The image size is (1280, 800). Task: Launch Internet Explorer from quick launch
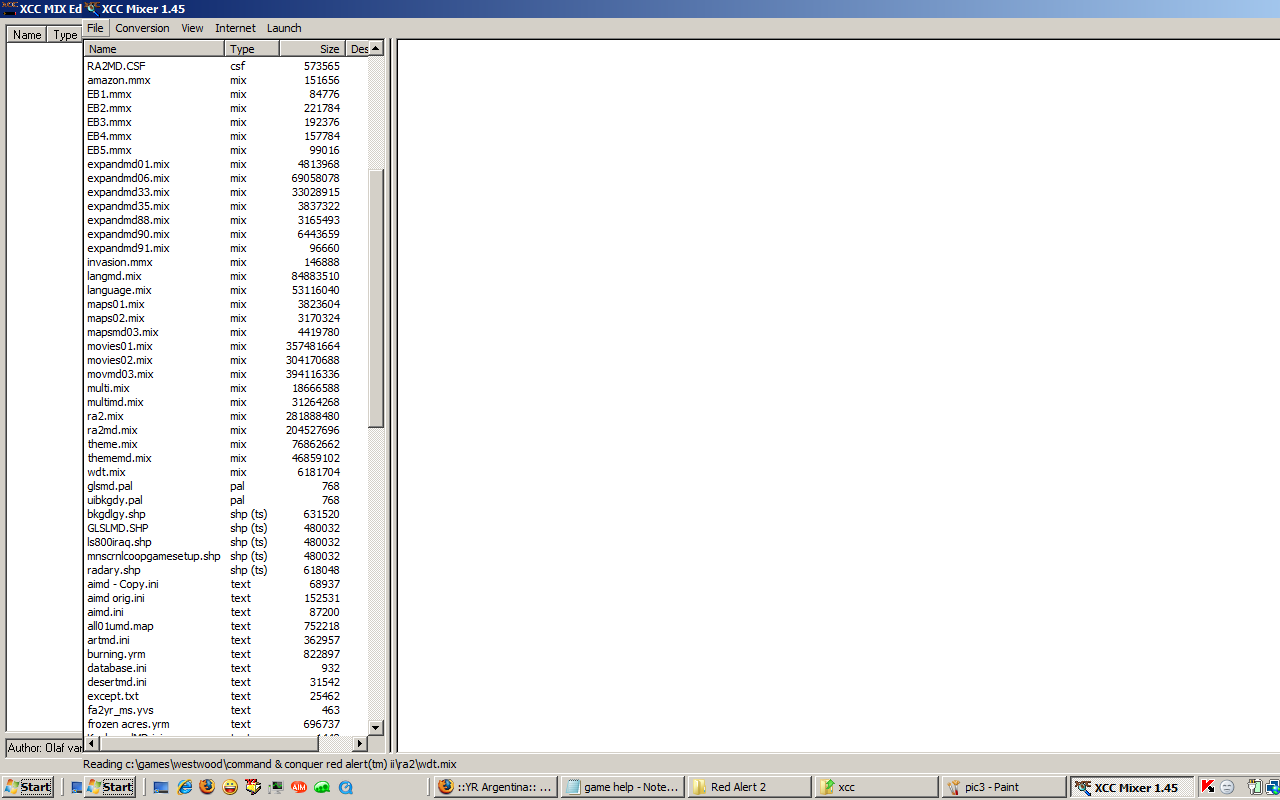[x=183, y=787]
